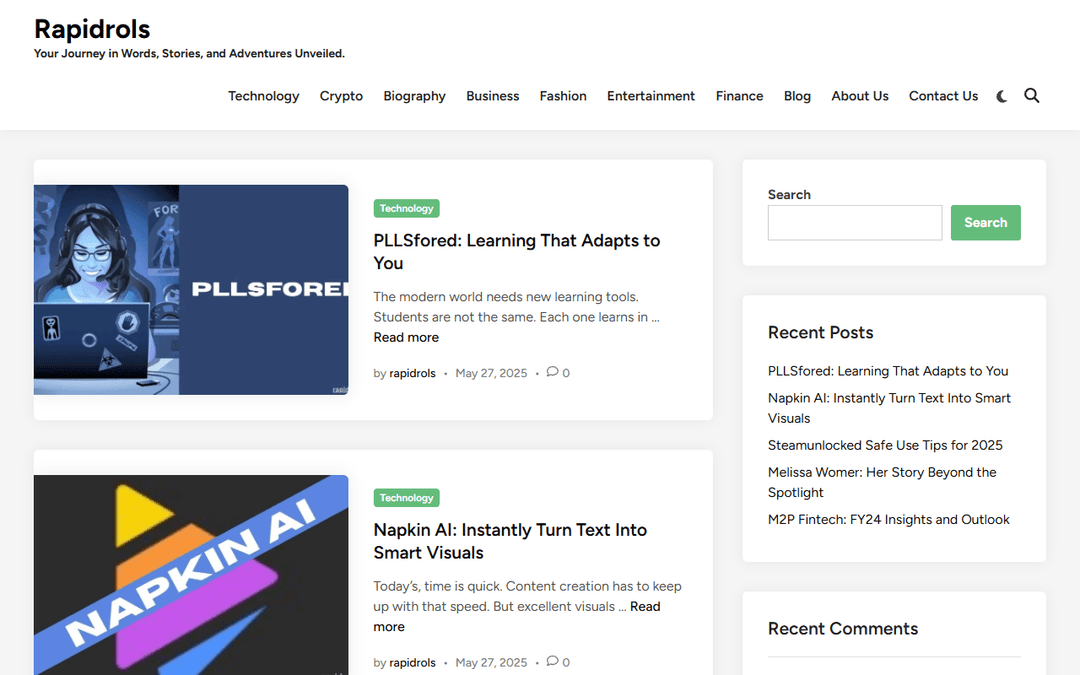Screen dimensions: 1080x675
Task: Focus the sidebar Search input field
Action: coord(855,222)
